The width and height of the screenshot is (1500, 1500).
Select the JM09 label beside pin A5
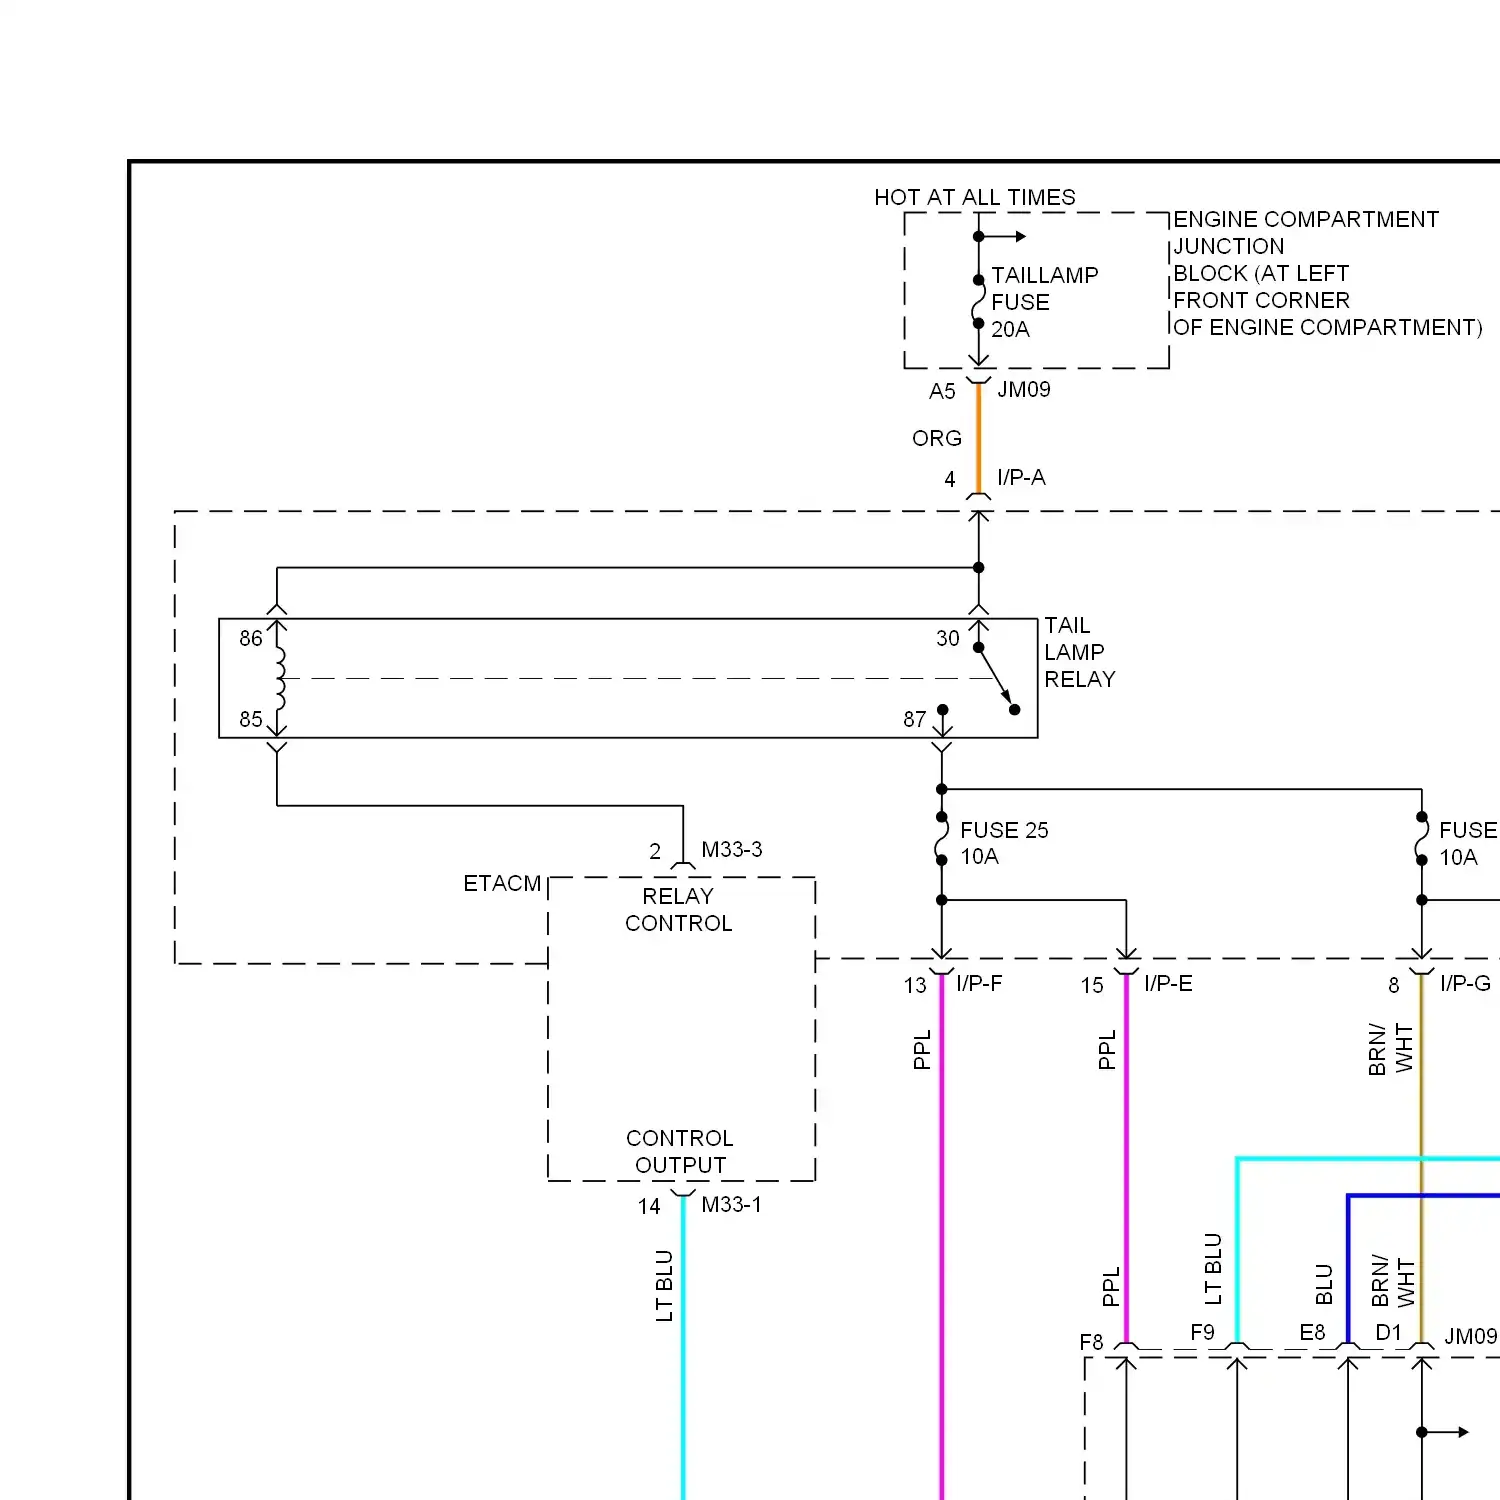pyautogui.click(x=1023, y=389)
